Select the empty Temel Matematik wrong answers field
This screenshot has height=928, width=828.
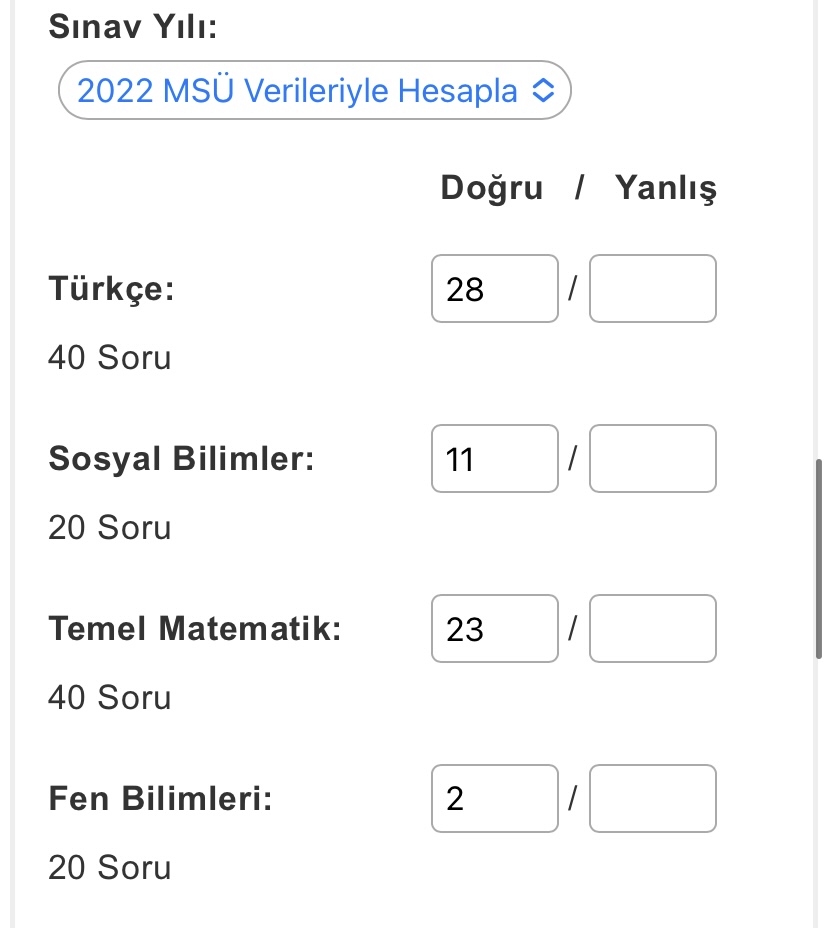652,629
